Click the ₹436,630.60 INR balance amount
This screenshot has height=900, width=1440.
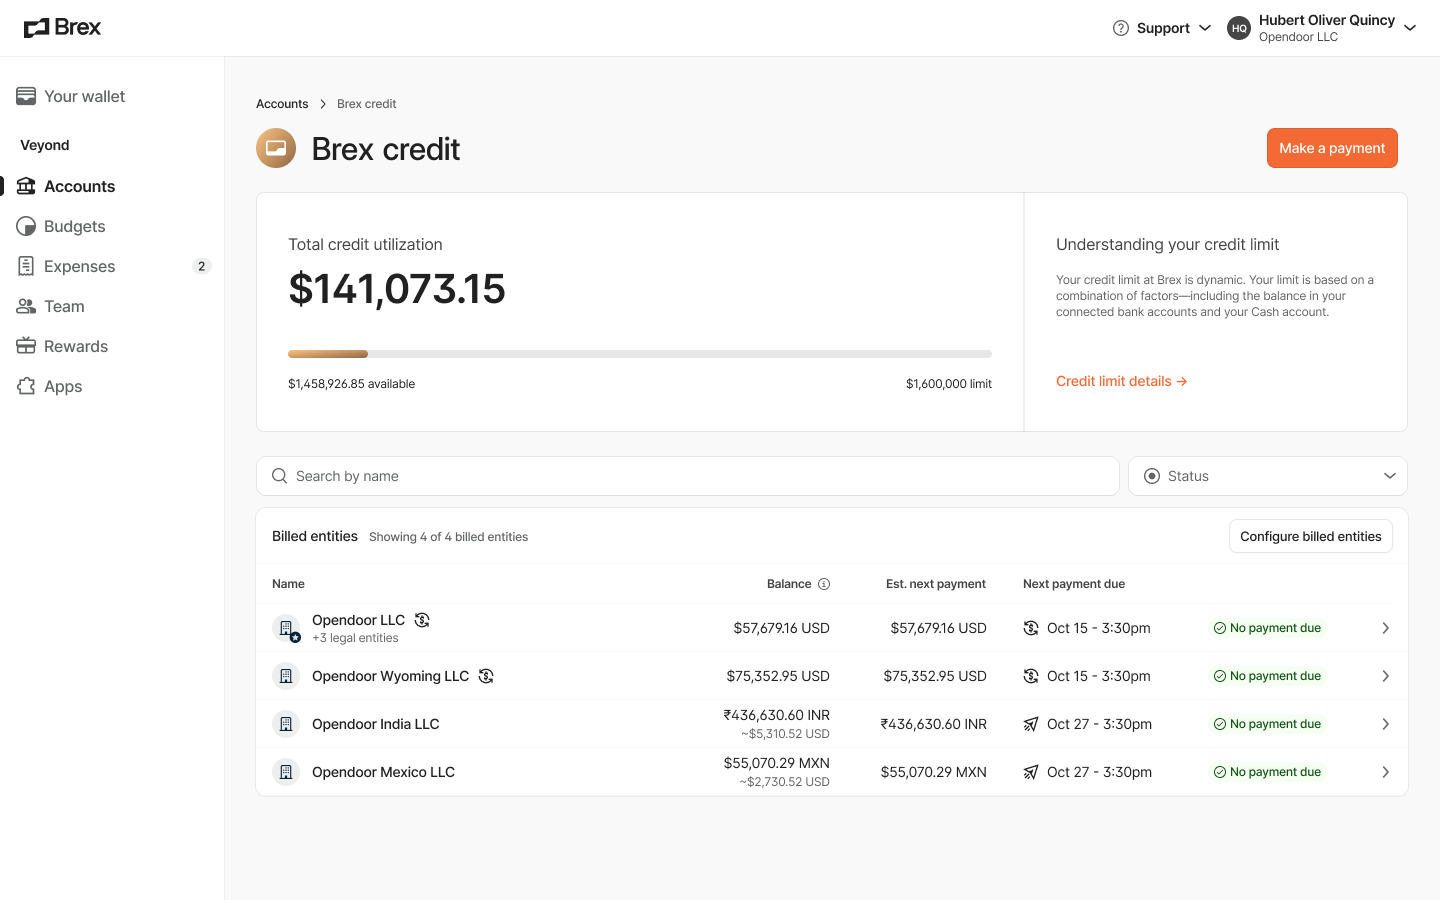[776, 715]
